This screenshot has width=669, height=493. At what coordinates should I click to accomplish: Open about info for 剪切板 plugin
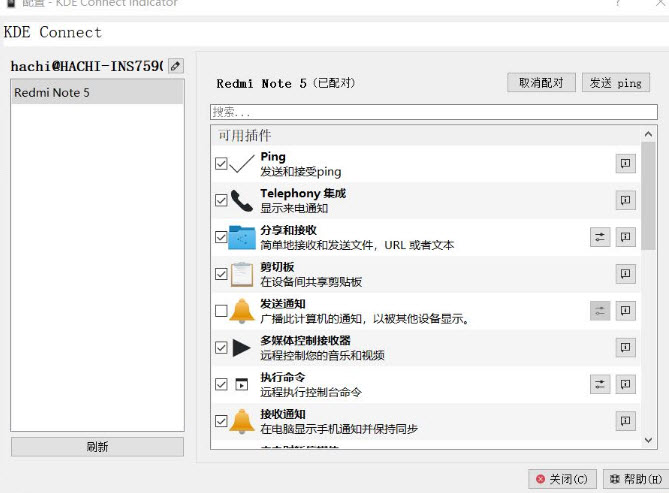tap(625, 274)
